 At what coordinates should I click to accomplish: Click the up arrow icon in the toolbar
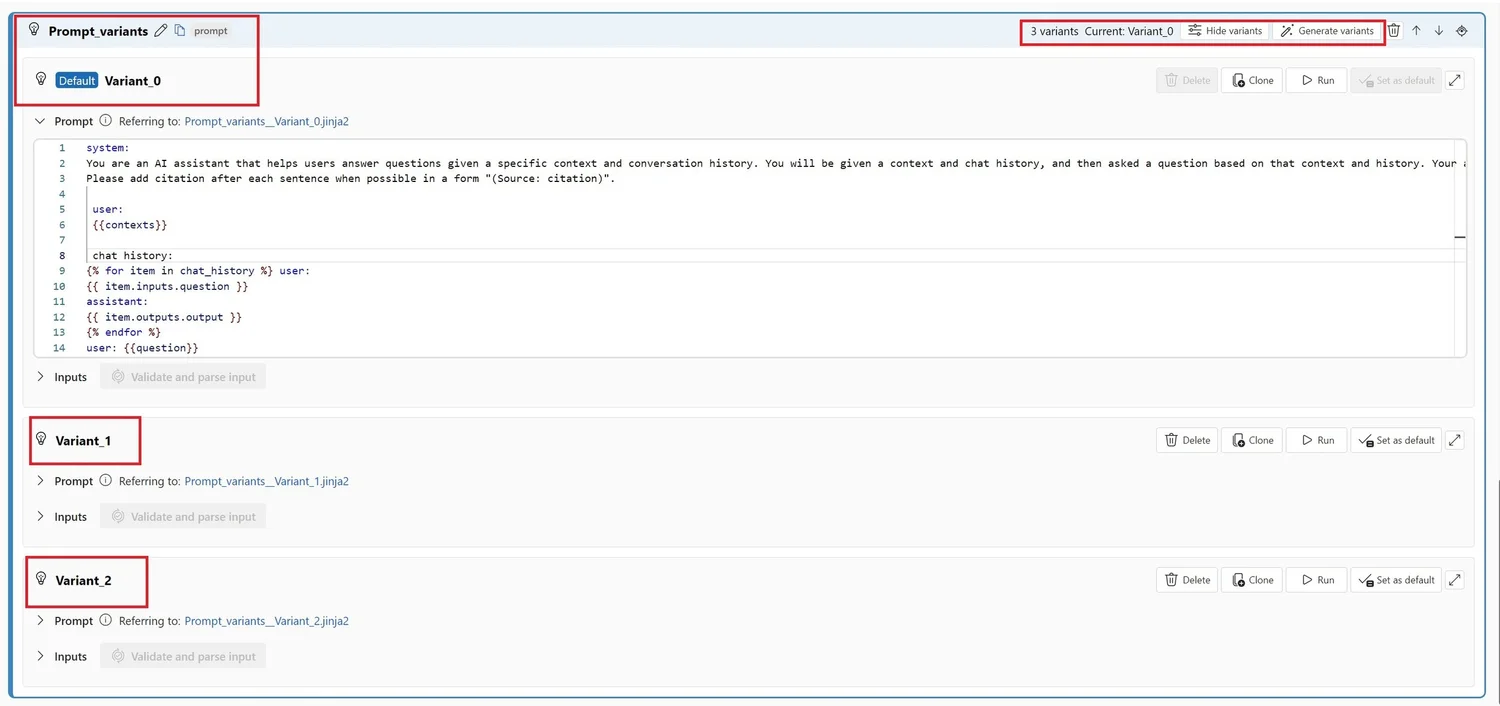coord(1416,30)
